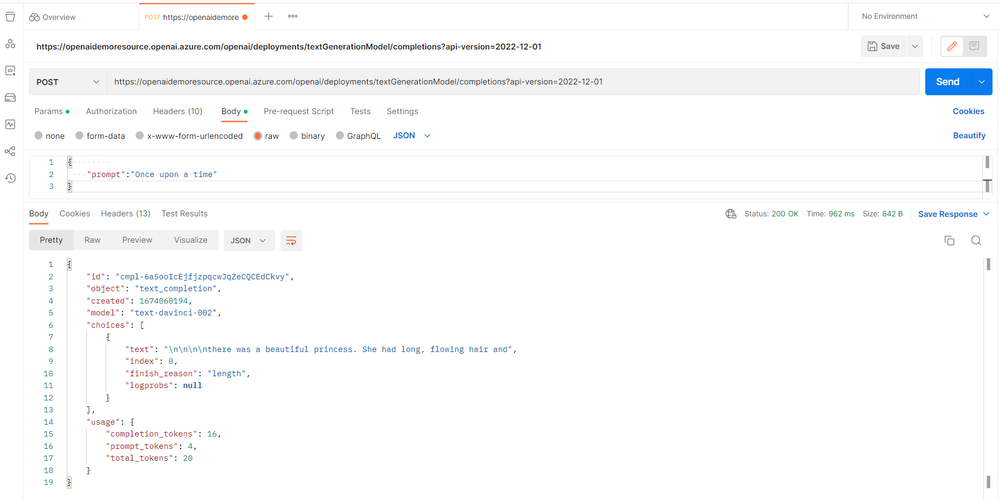Image resolution: width=999 pixels, height=500 pixels.
Task: Click the blue Send button
Action: coord(947,82)
